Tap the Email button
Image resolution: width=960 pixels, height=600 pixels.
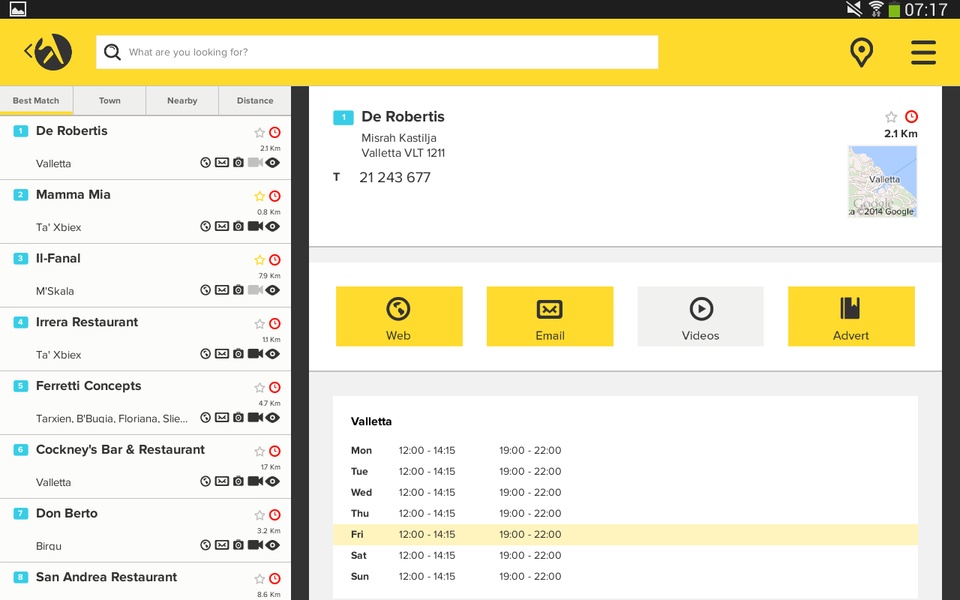click(x=550, y=317)
